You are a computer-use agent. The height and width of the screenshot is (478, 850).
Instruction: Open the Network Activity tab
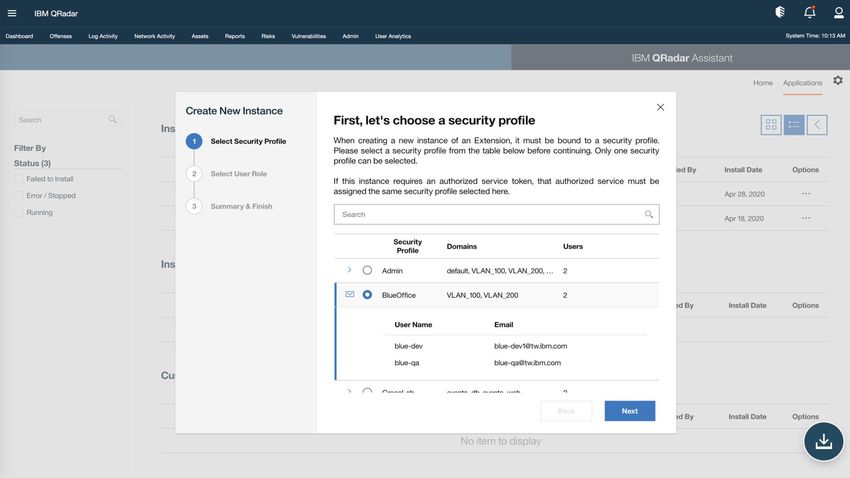tap(154, 36)
